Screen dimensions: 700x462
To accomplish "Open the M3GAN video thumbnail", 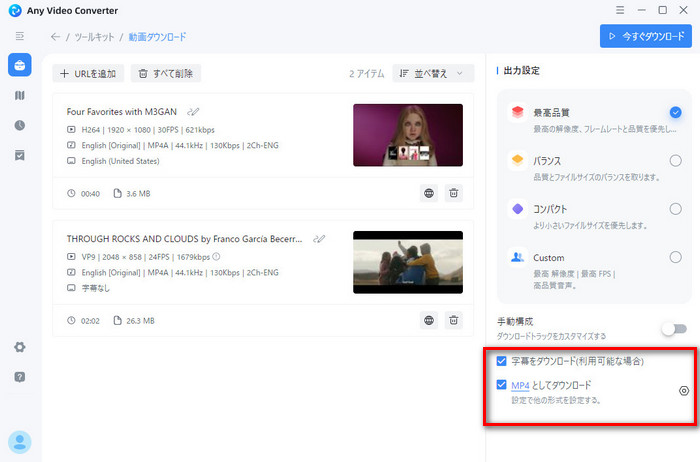I will pos(408,135).
